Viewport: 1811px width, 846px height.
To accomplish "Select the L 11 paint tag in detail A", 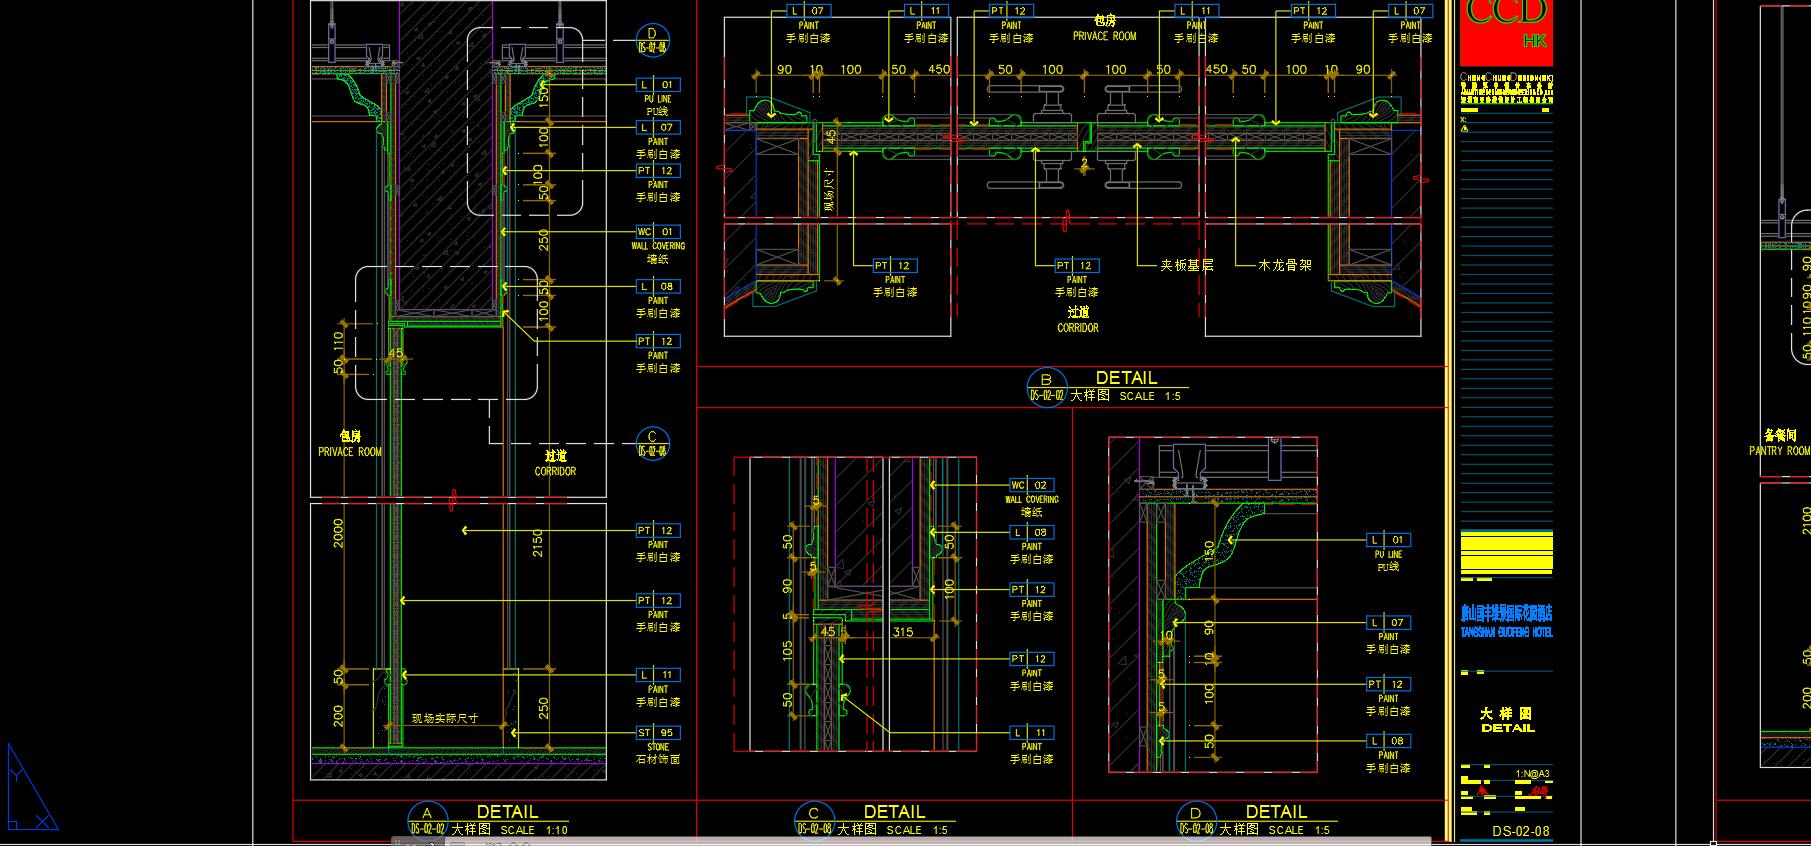I will coord(658,675).
